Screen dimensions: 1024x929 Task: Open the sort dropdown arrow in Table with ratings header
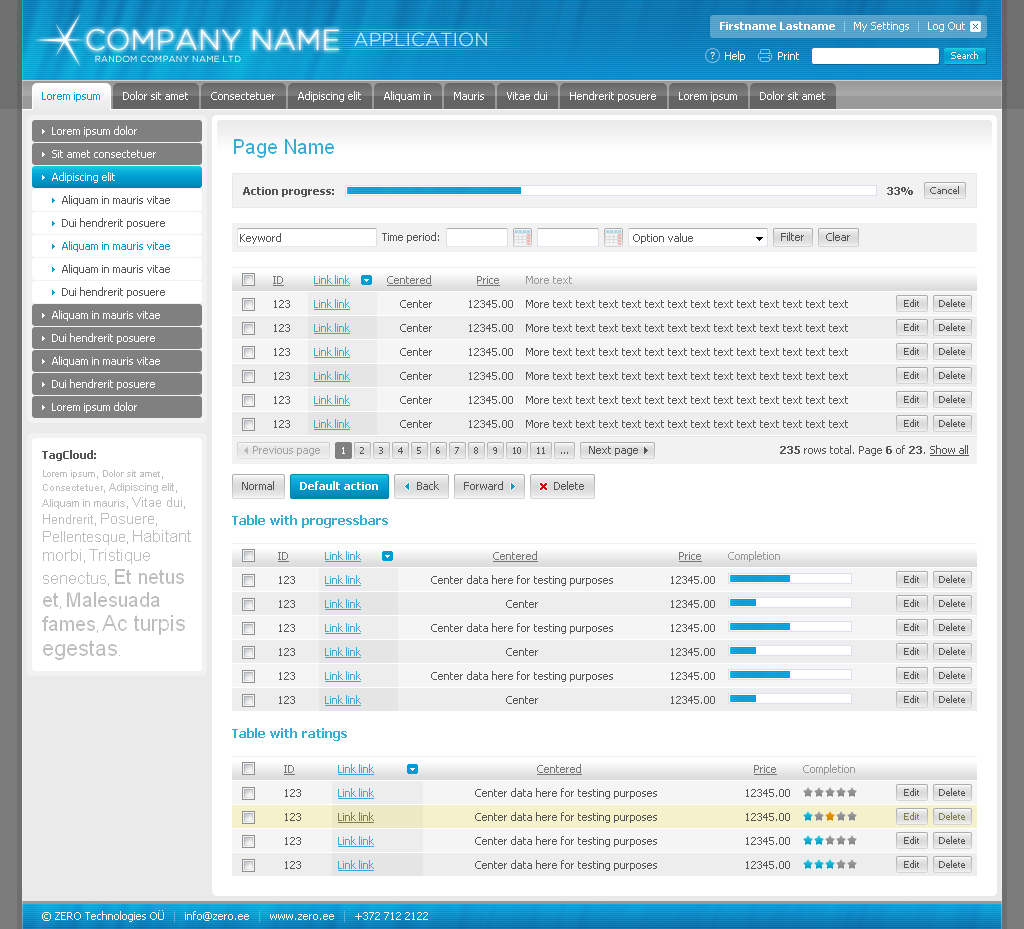412,769
